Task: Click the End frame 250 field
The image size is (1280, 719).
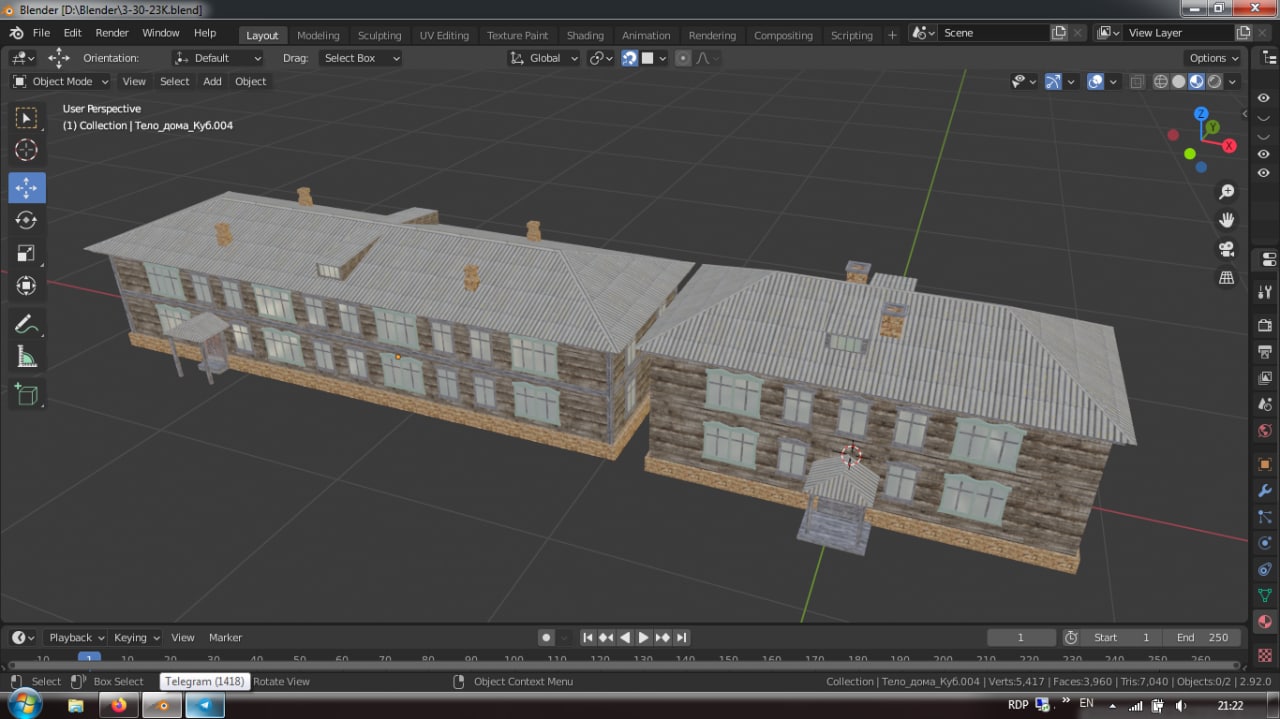Action: coord(1201,637)
